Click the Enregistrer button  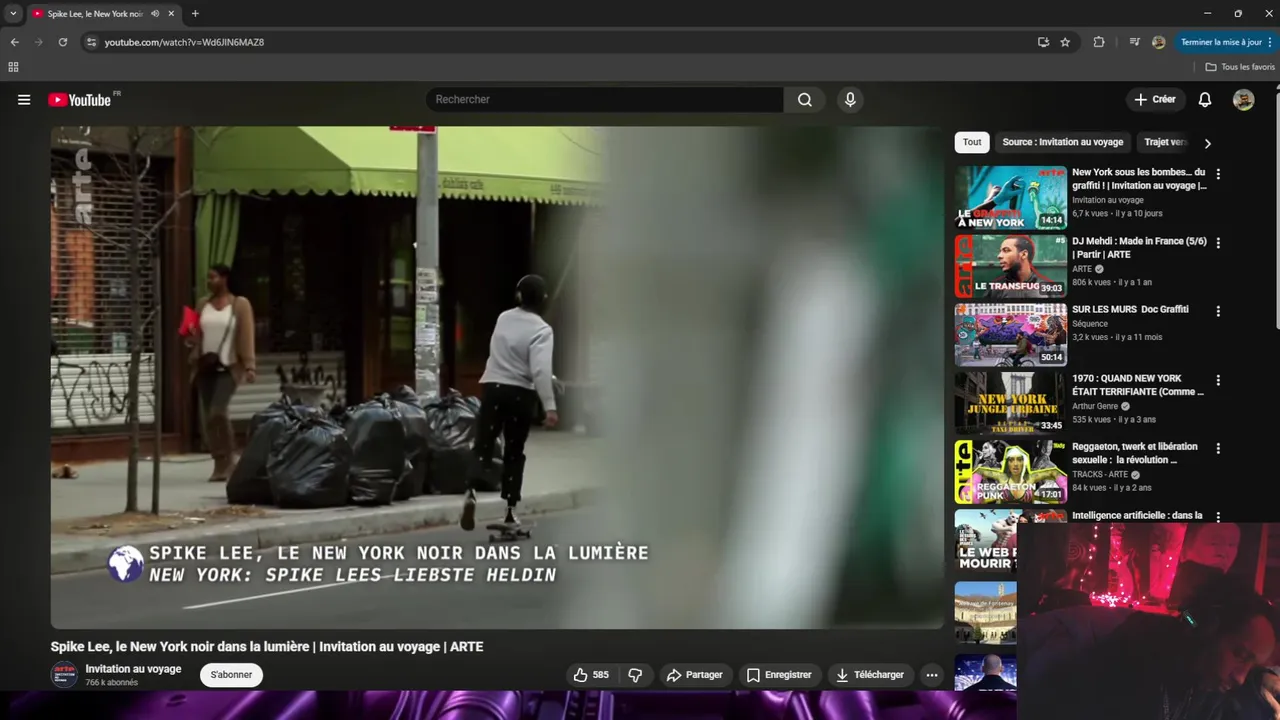point(779,675)
